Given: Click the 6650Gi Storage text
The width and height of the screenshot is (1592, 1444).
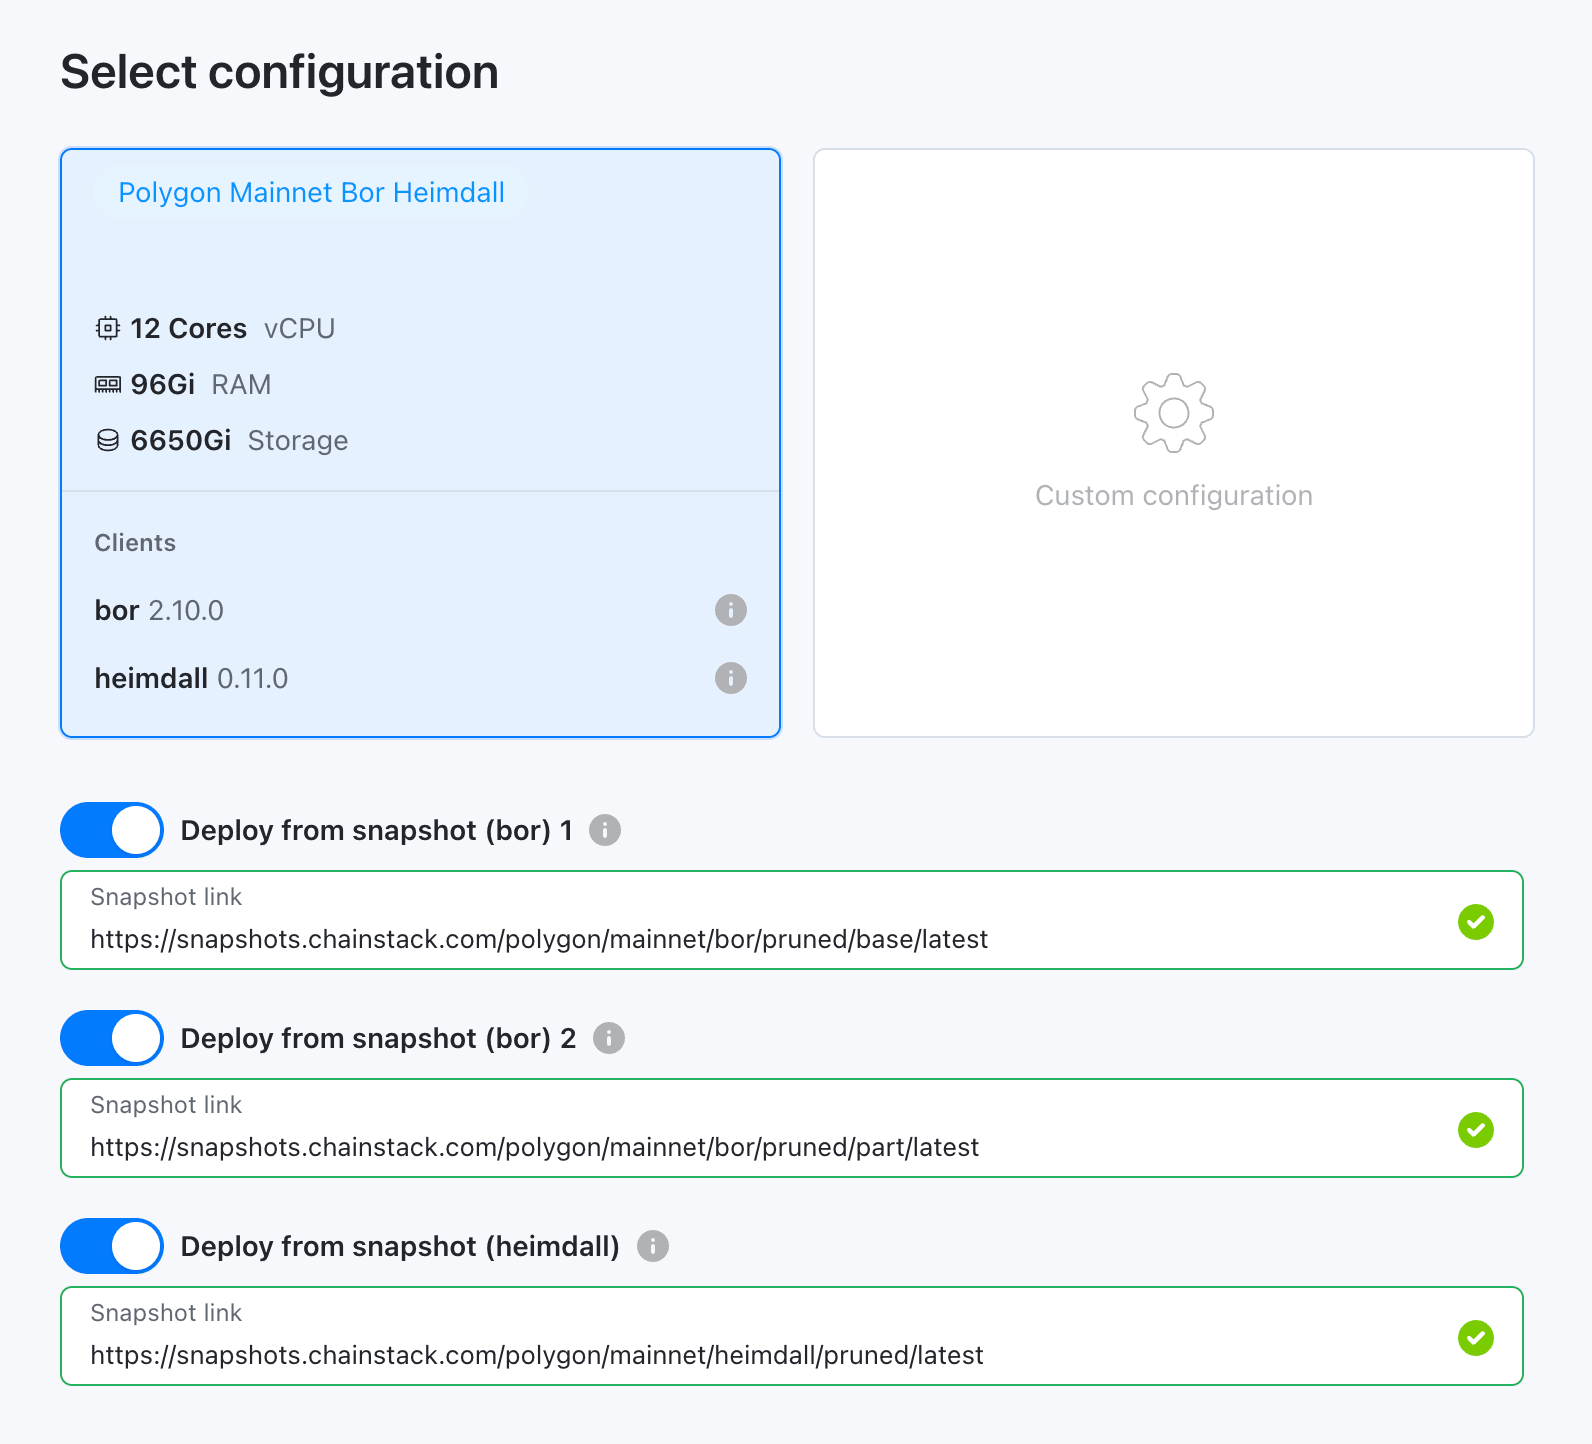Looking at the screenshot, I should (239, 441).
